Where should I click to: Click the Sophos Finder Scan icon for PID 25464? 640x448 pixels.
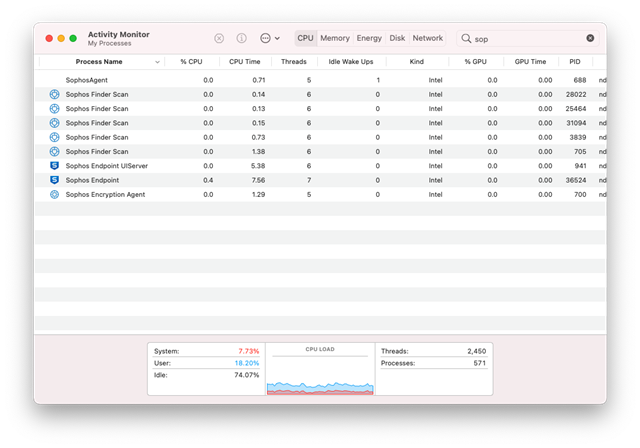tap(54, 109)
